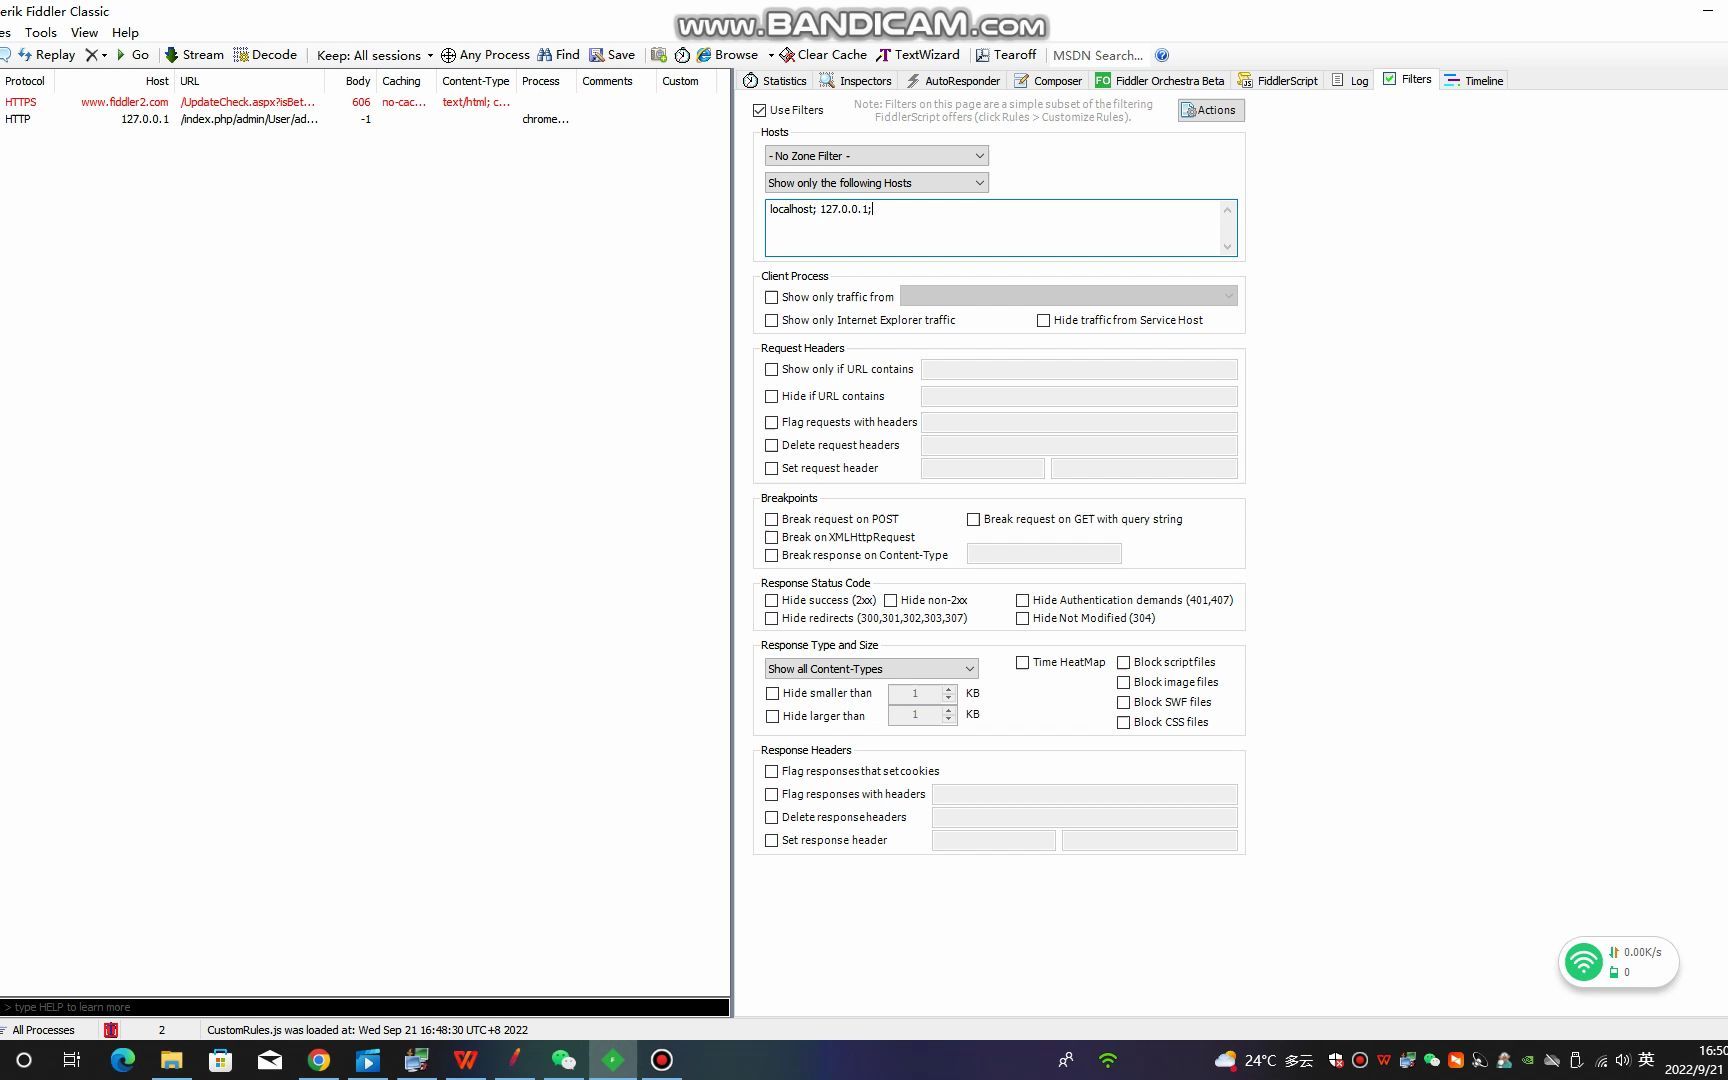Click the MSDN Search field
1728x1080 pixels.
click(1097, 55)
